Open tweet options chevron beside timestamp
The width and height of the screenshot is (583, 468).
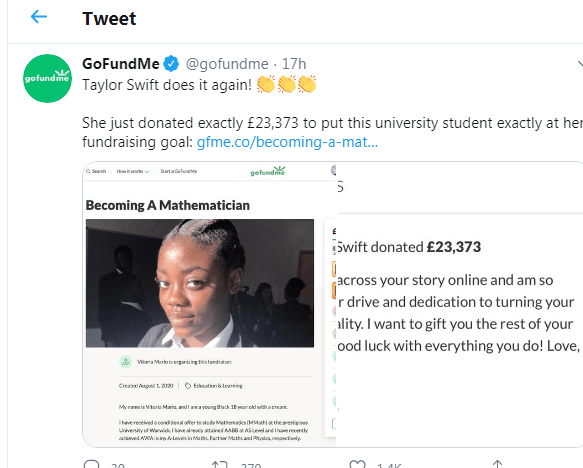point(580,64)
